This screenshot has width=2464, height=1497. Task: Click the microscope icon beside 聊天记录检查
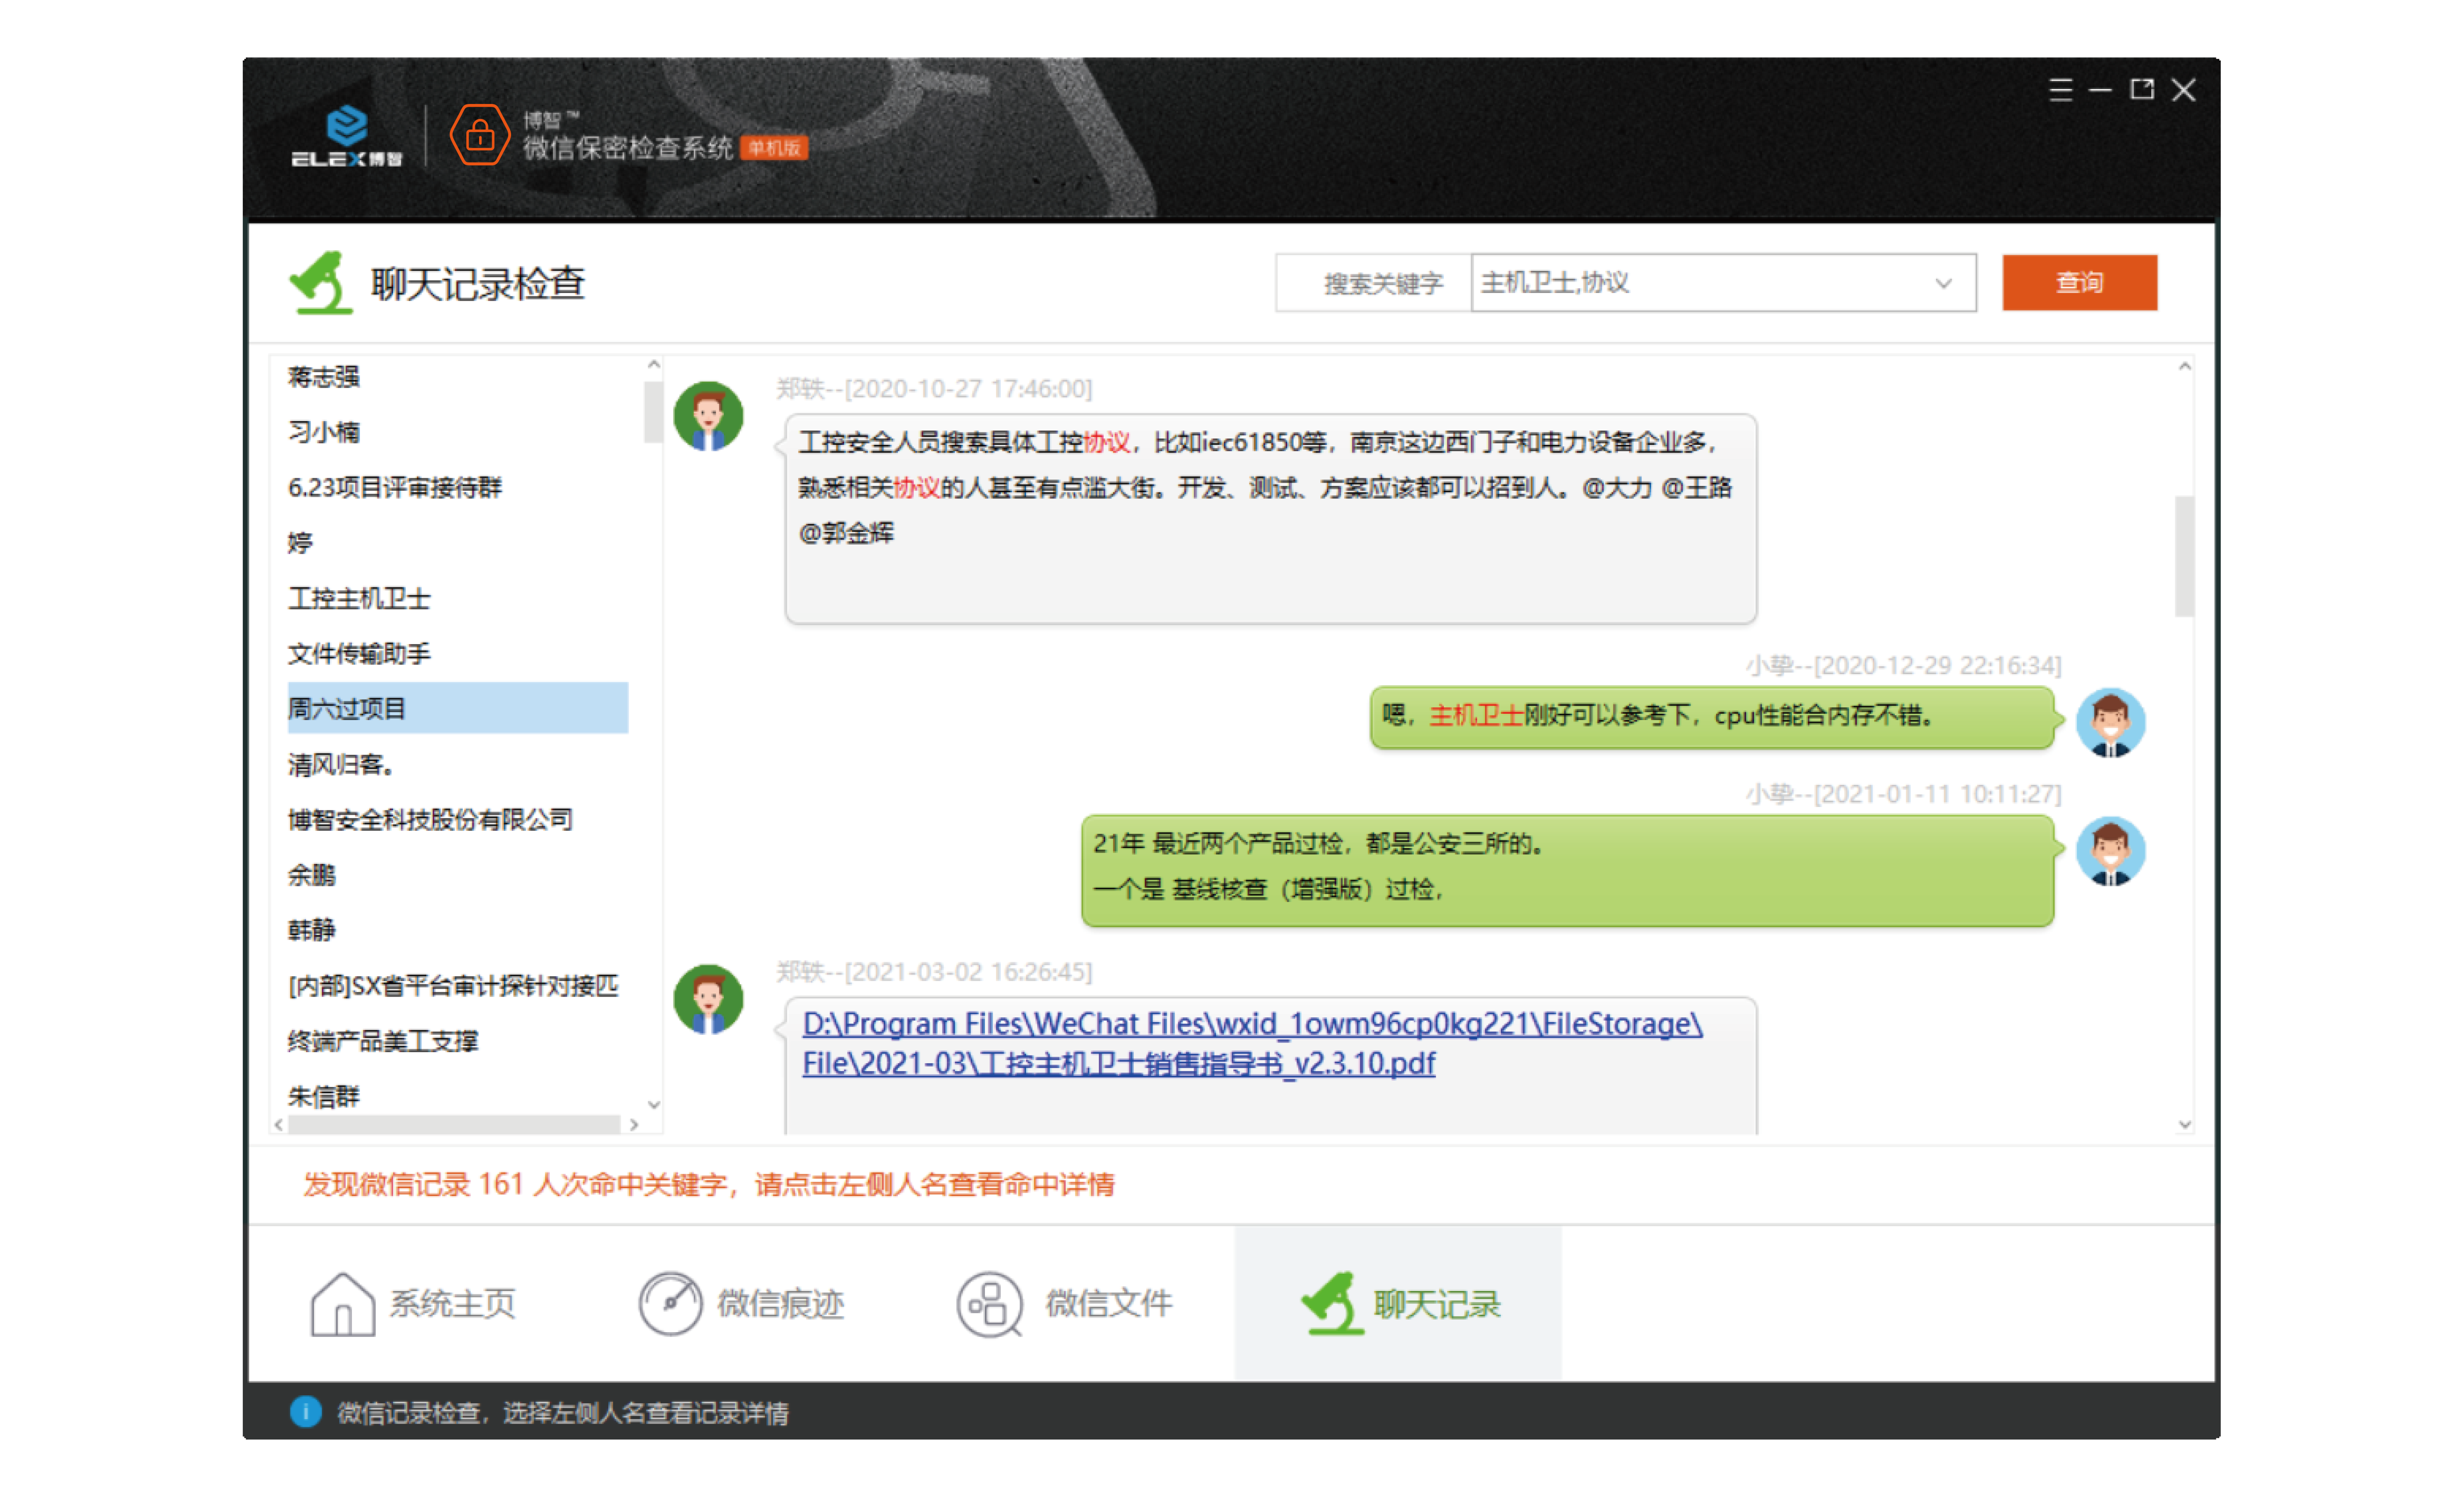321,283
